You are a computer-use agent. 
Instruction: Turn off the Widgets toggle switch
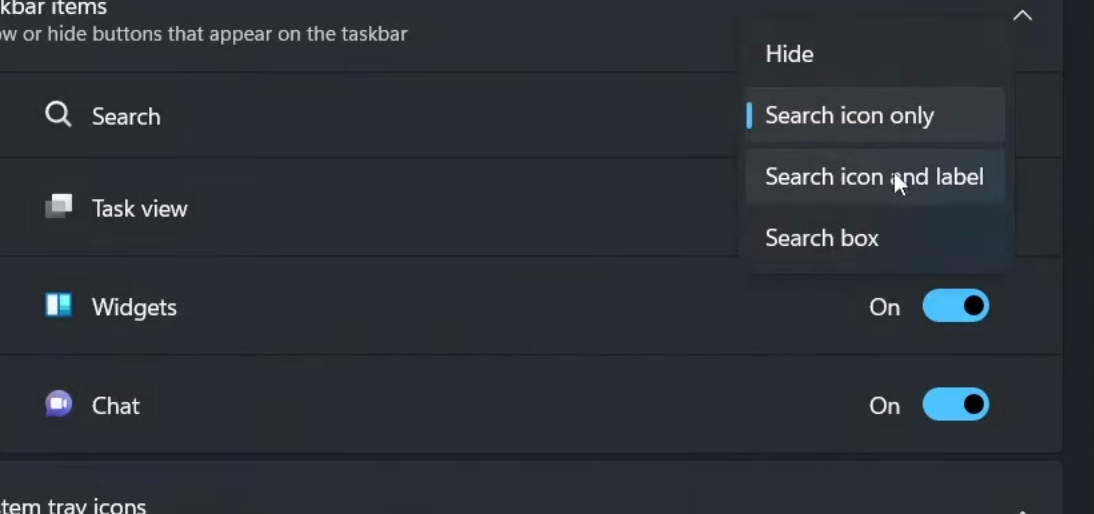[955, 306]
